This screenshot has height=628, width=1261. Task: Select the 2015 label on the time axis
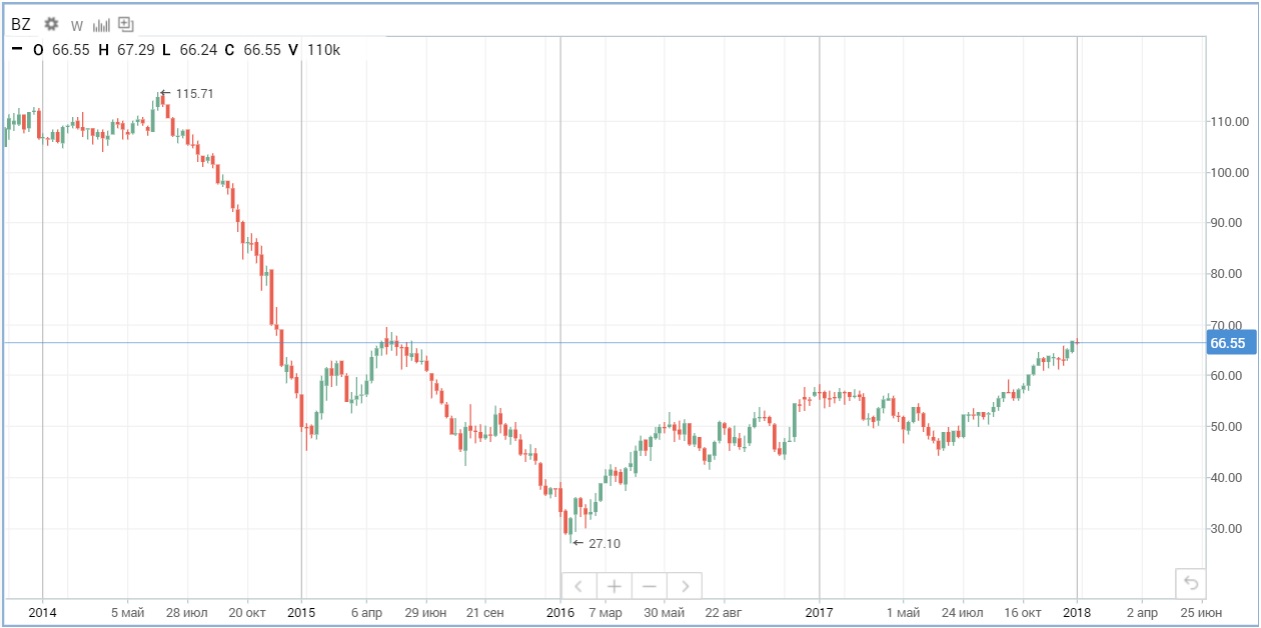[301, 612]
